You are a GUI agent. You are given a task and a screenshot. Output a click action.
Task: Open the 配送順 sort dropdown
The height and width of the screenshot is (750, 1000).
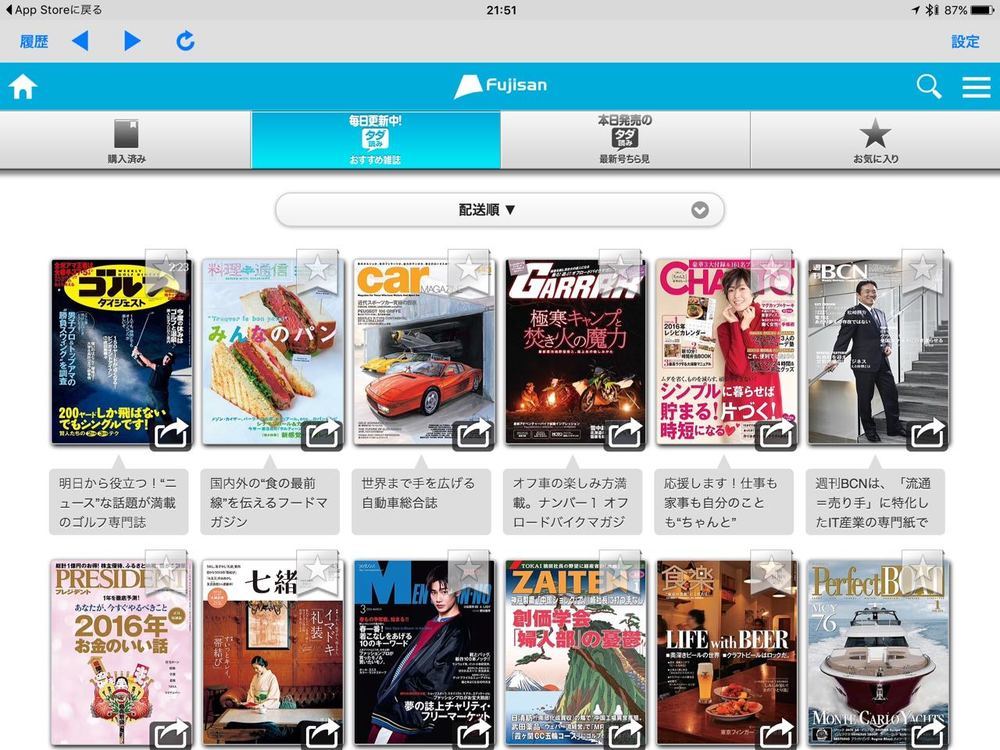(x=499, y=210)
